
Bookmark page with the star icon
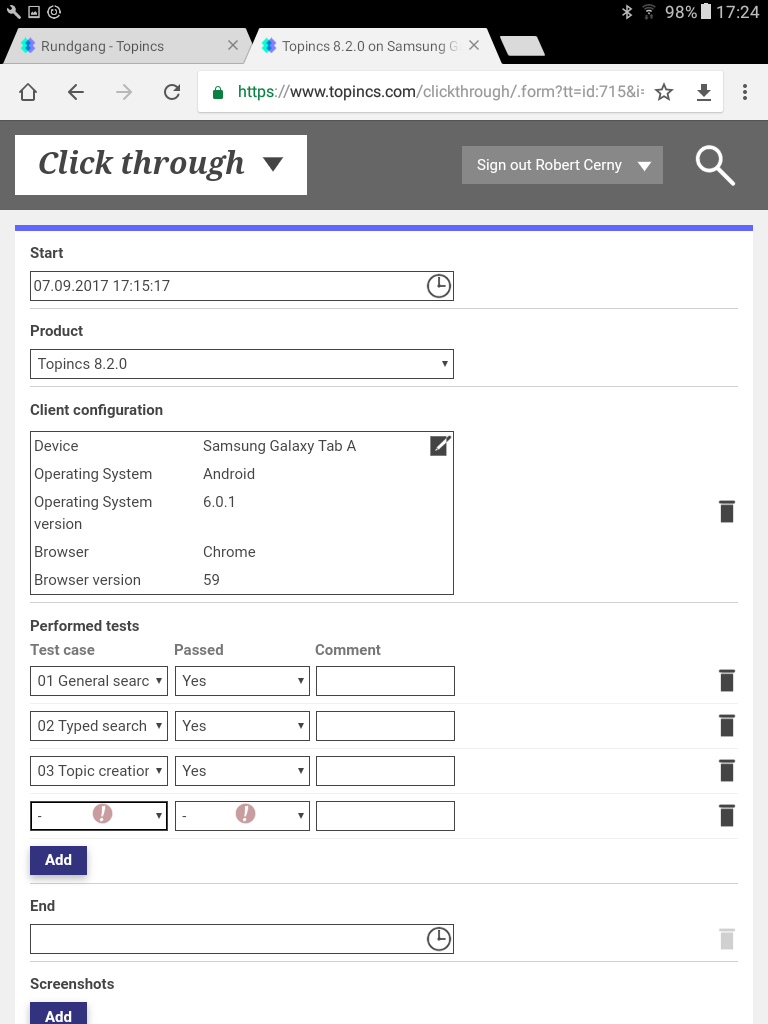point(664,92)
